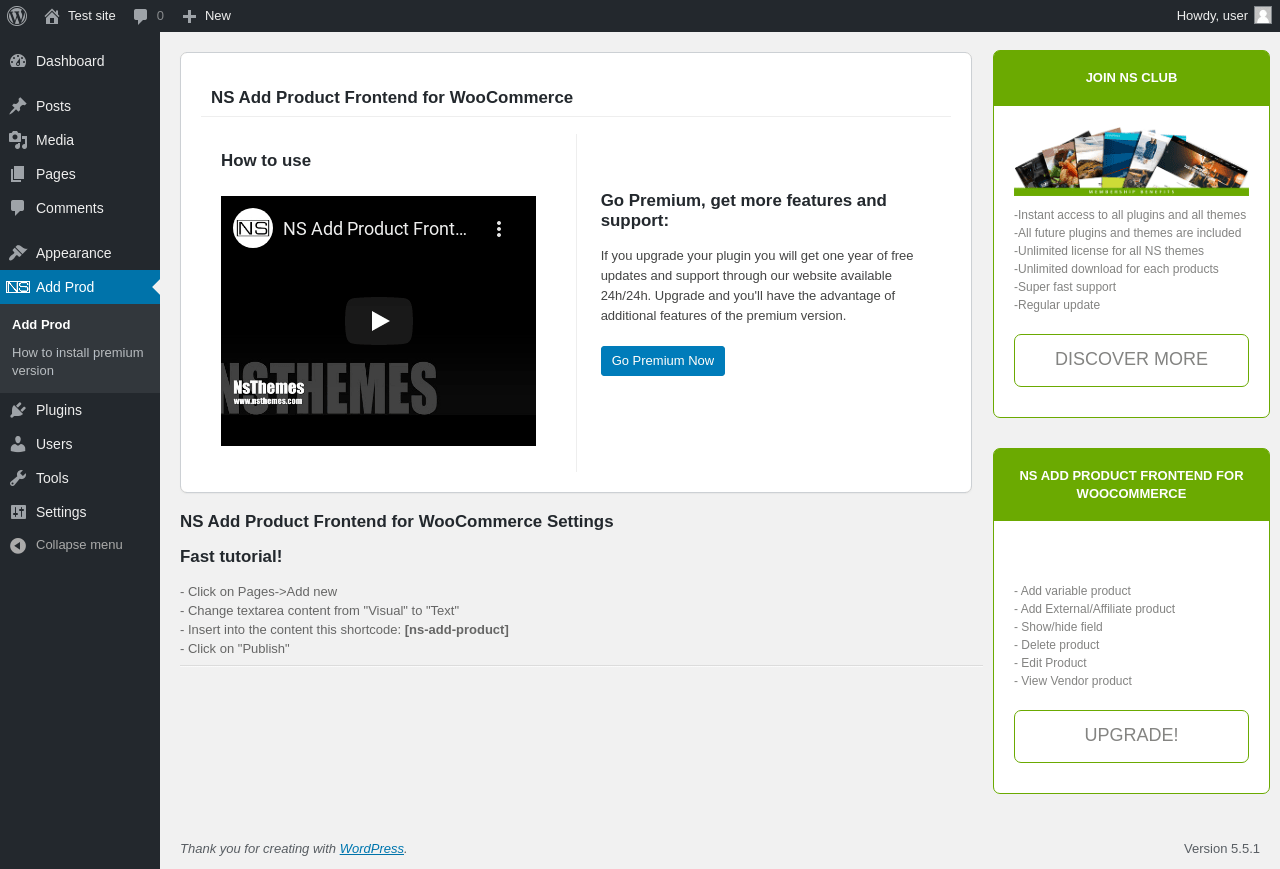Click the 'Add External/Affiliate product' feature line

tap(1094, 609)
